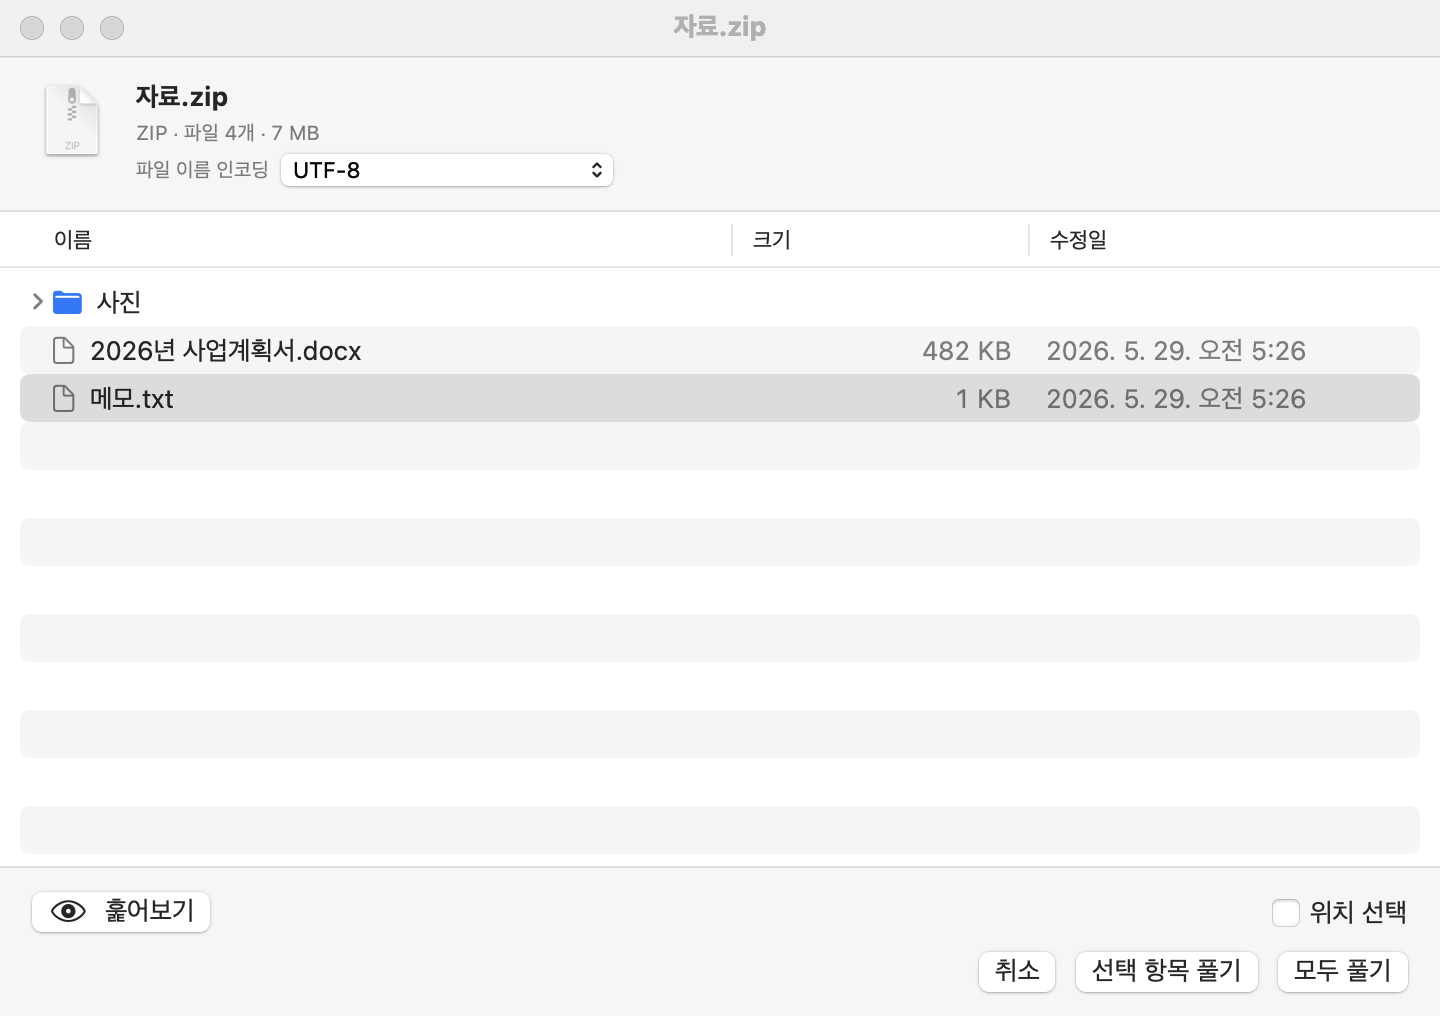Select the 사진 folder row

point(720,302)
